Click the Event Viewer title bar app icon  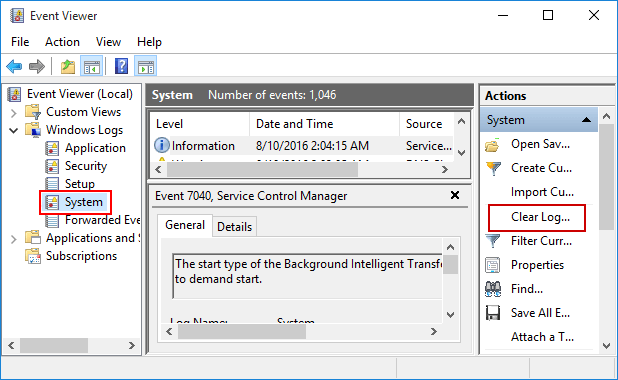[x=17, y=16]
